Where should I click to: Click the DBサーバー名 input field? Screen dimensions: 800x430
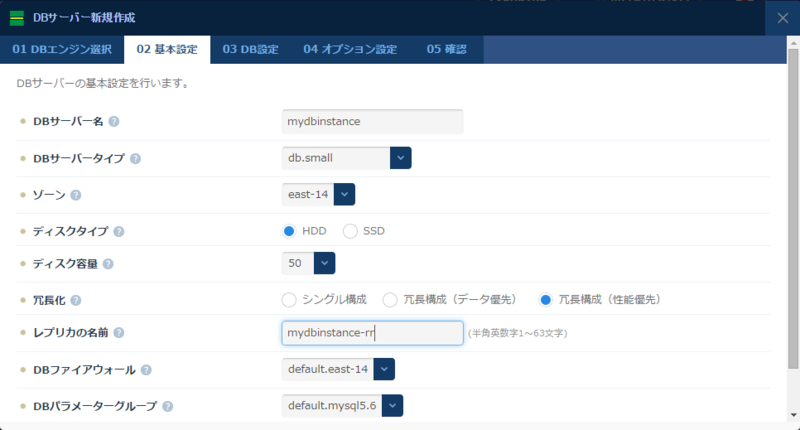pos(372,121)
